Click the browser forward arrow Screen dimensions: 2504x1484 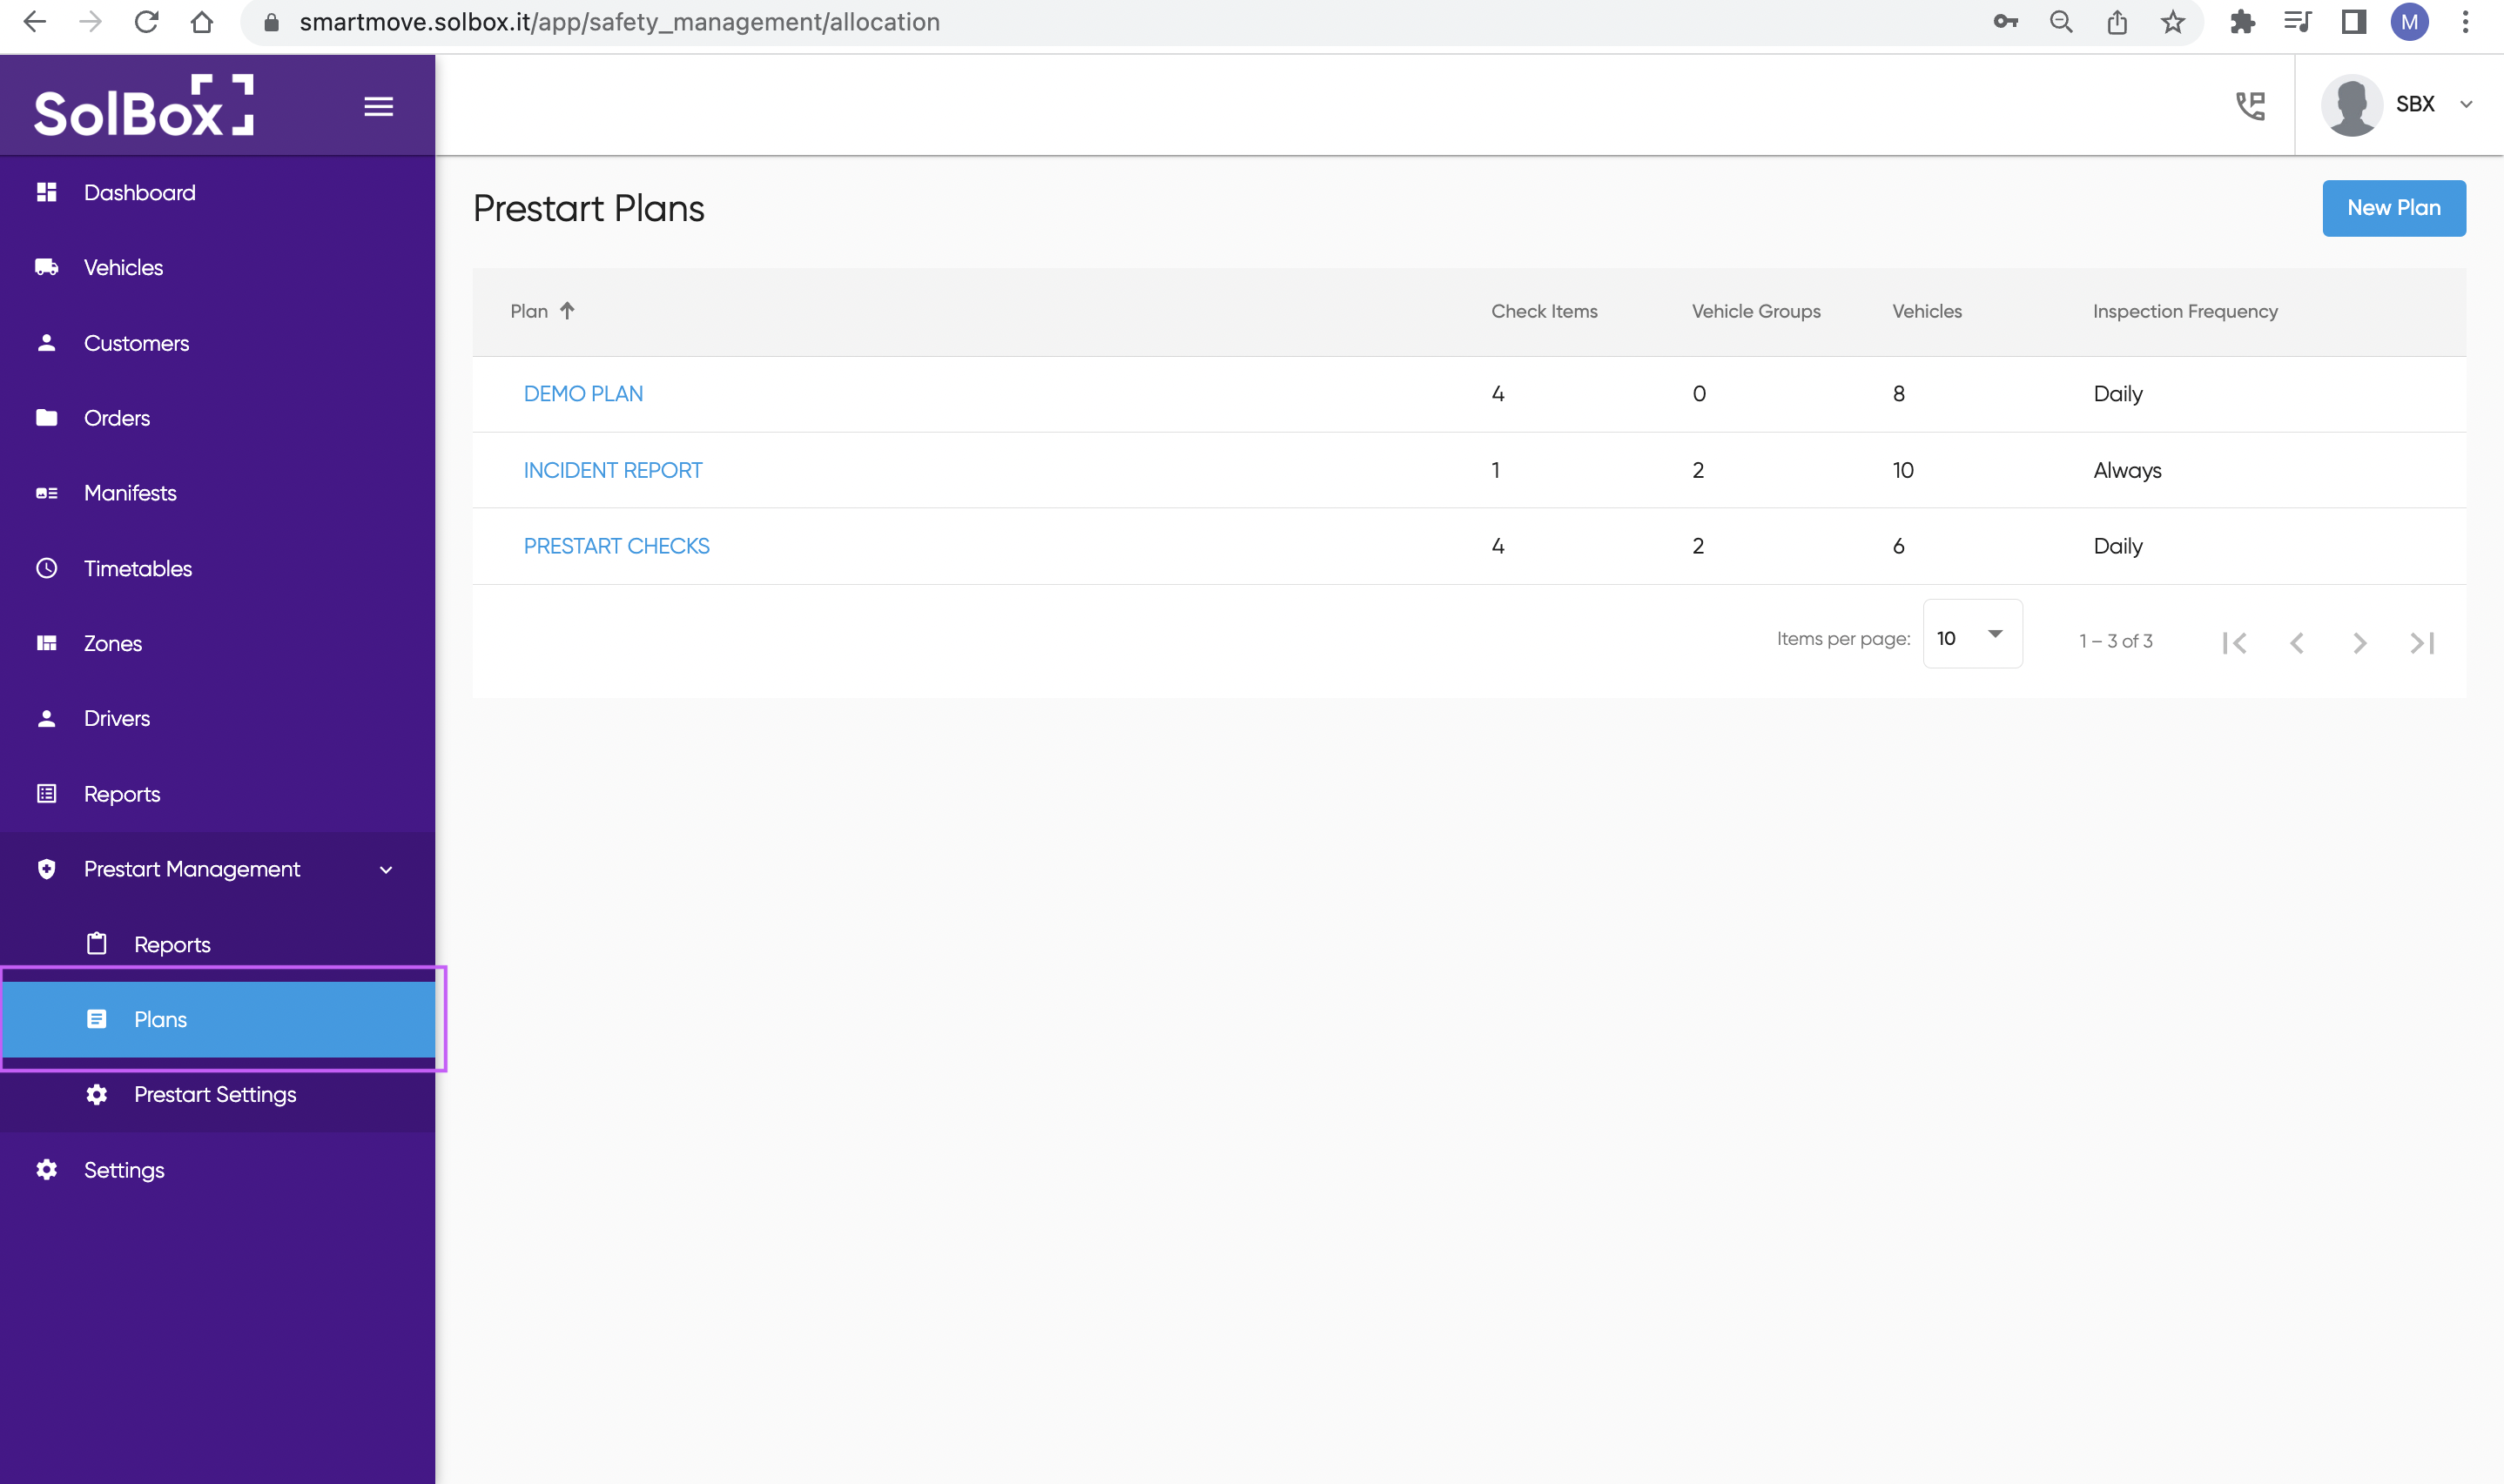(90, 21)
